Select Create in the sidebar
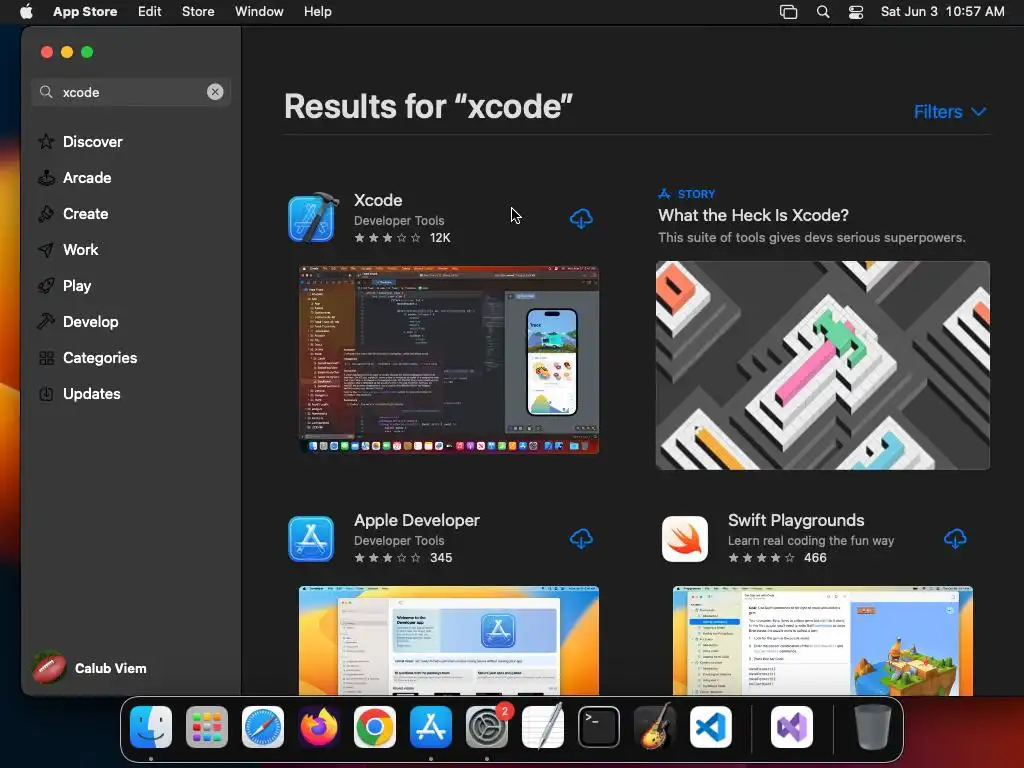The height and width of the screenshot is (768, 1024). coord(85,214)
